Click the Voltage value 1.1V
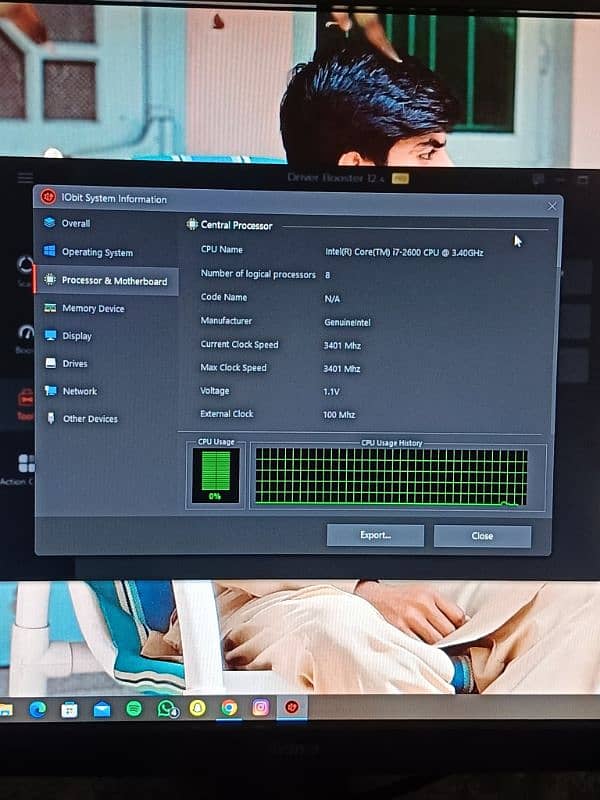This screenshot has height=800, width=600. click(x=331, y=391)
